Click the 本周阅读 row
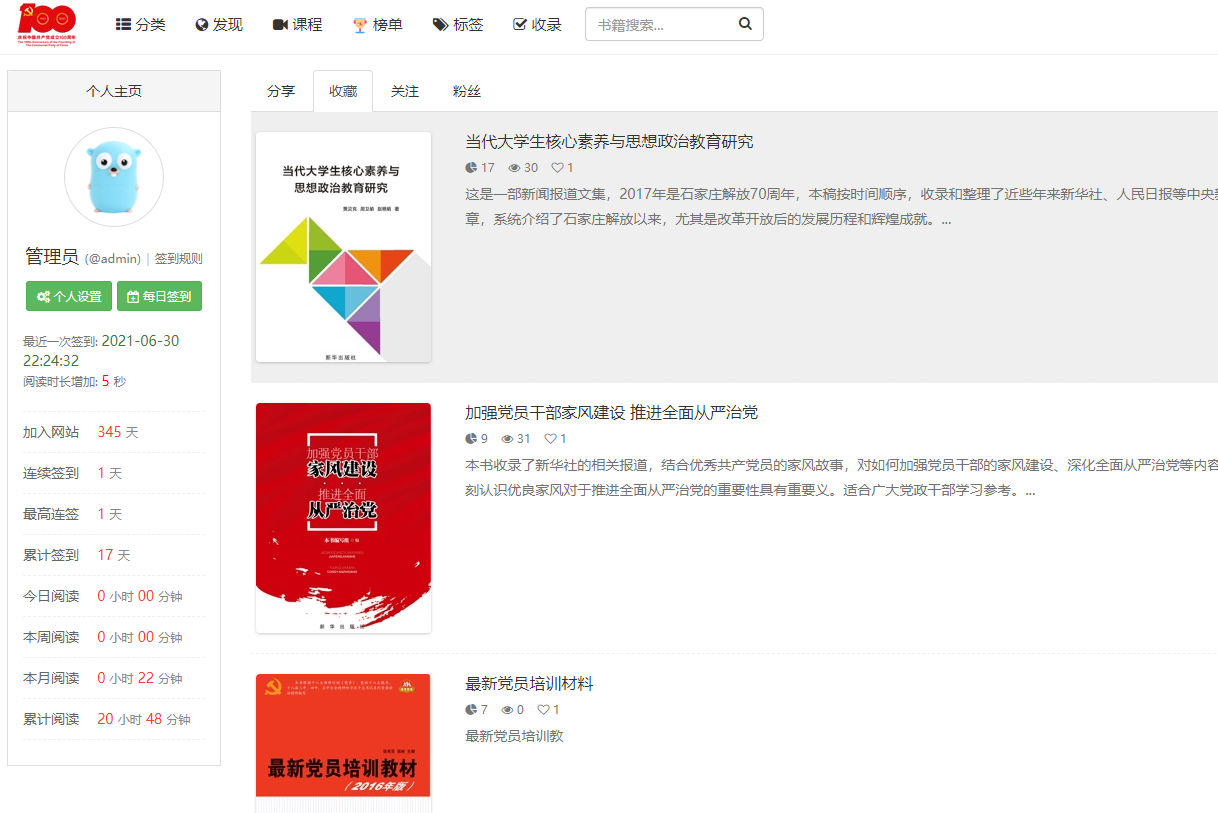Viewport: 1218px width, 813px height. 114,637
